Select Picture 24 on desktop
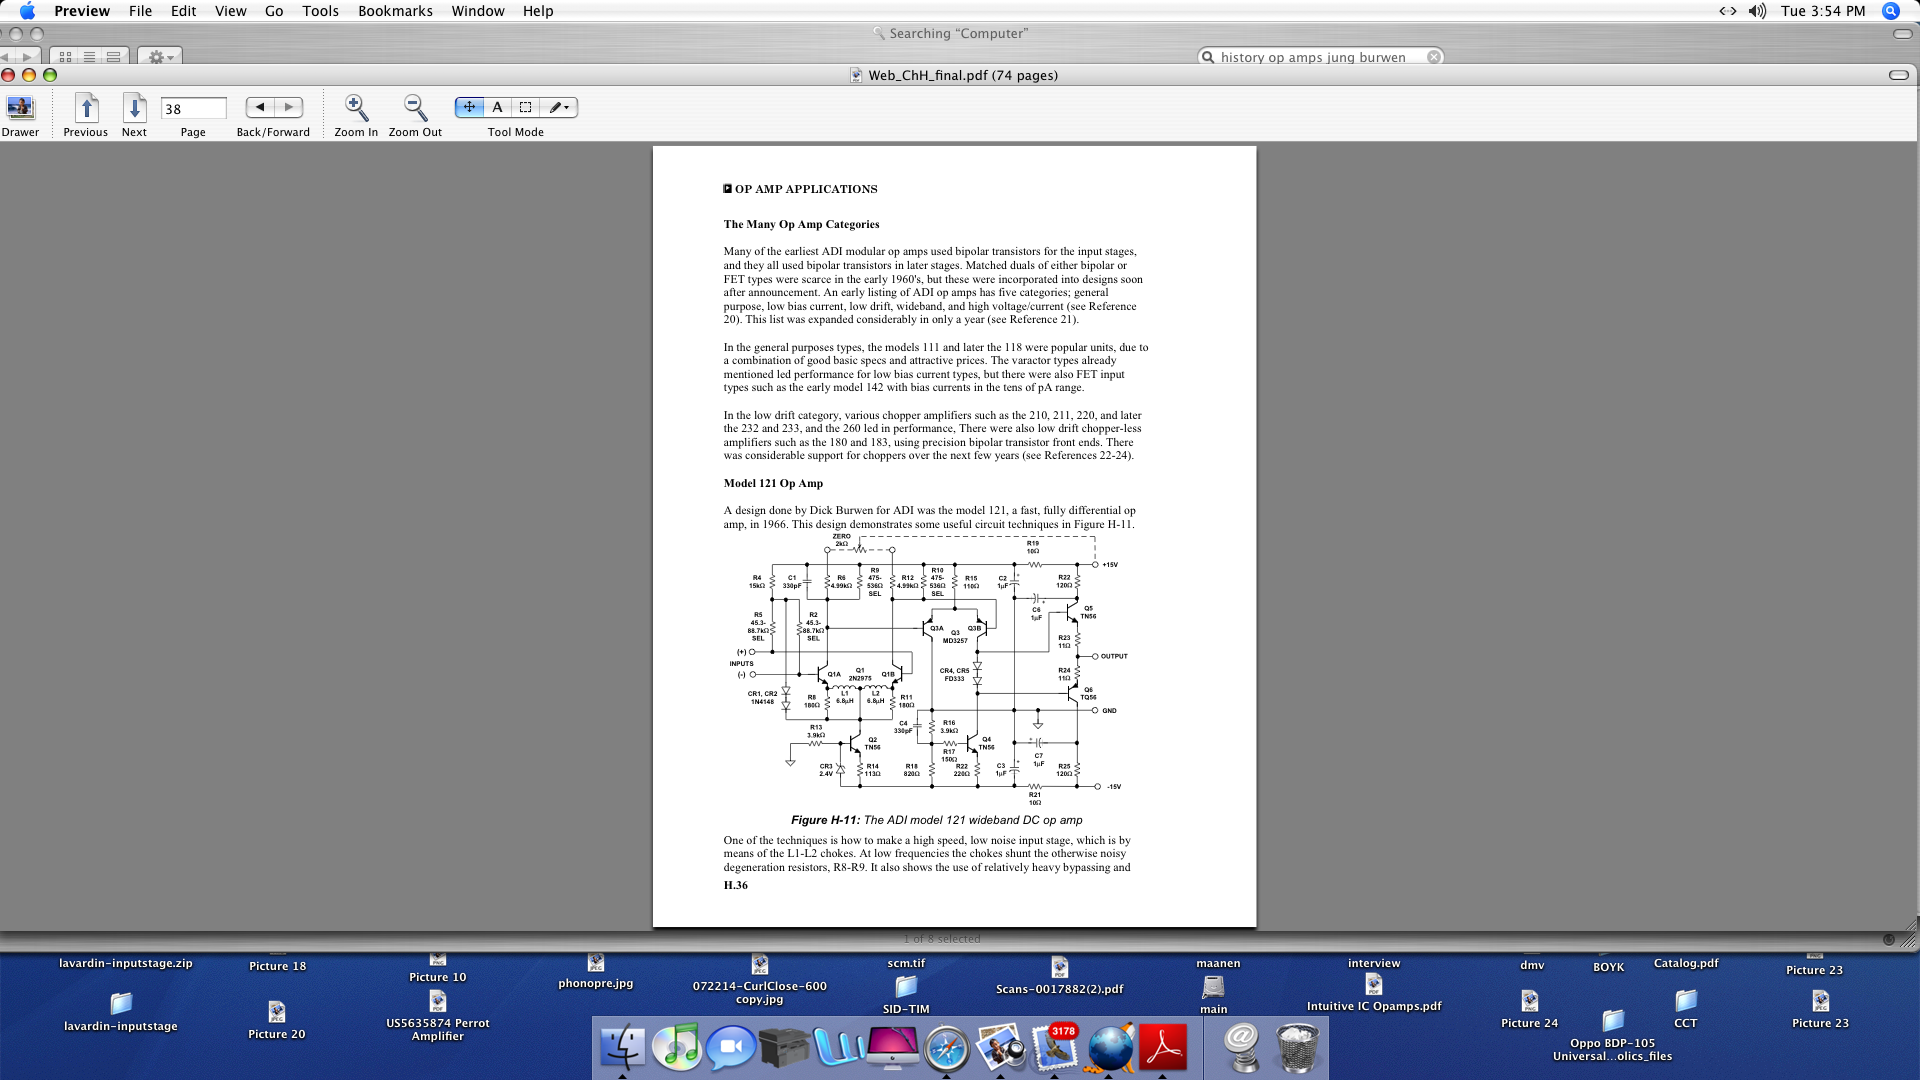The width and height of the screenshot is (1920, 1080). tap(1529, 1008)
